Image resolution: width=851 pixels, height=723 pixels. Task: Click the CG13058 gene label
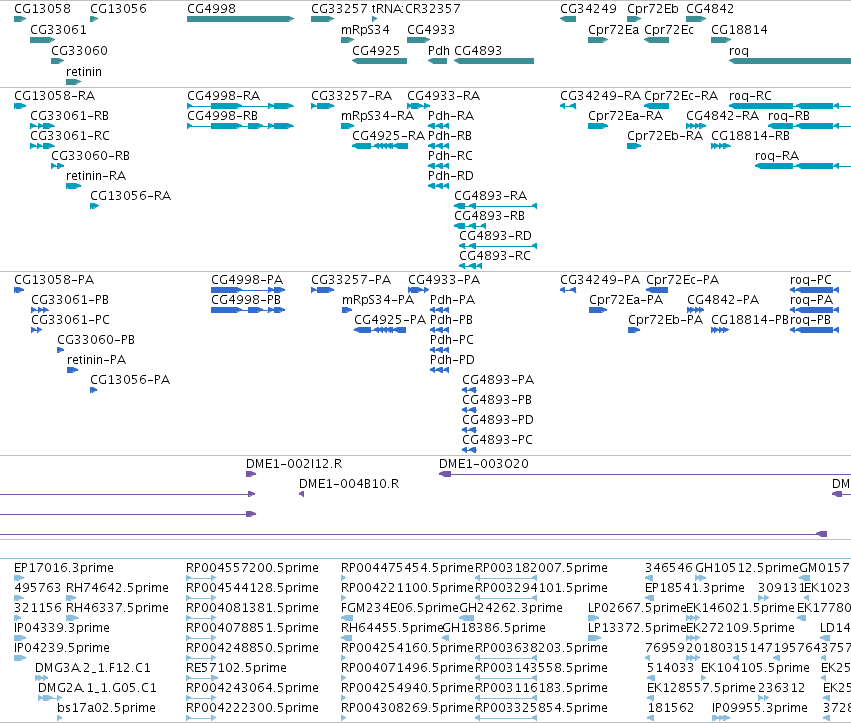[x=42, y=9]
